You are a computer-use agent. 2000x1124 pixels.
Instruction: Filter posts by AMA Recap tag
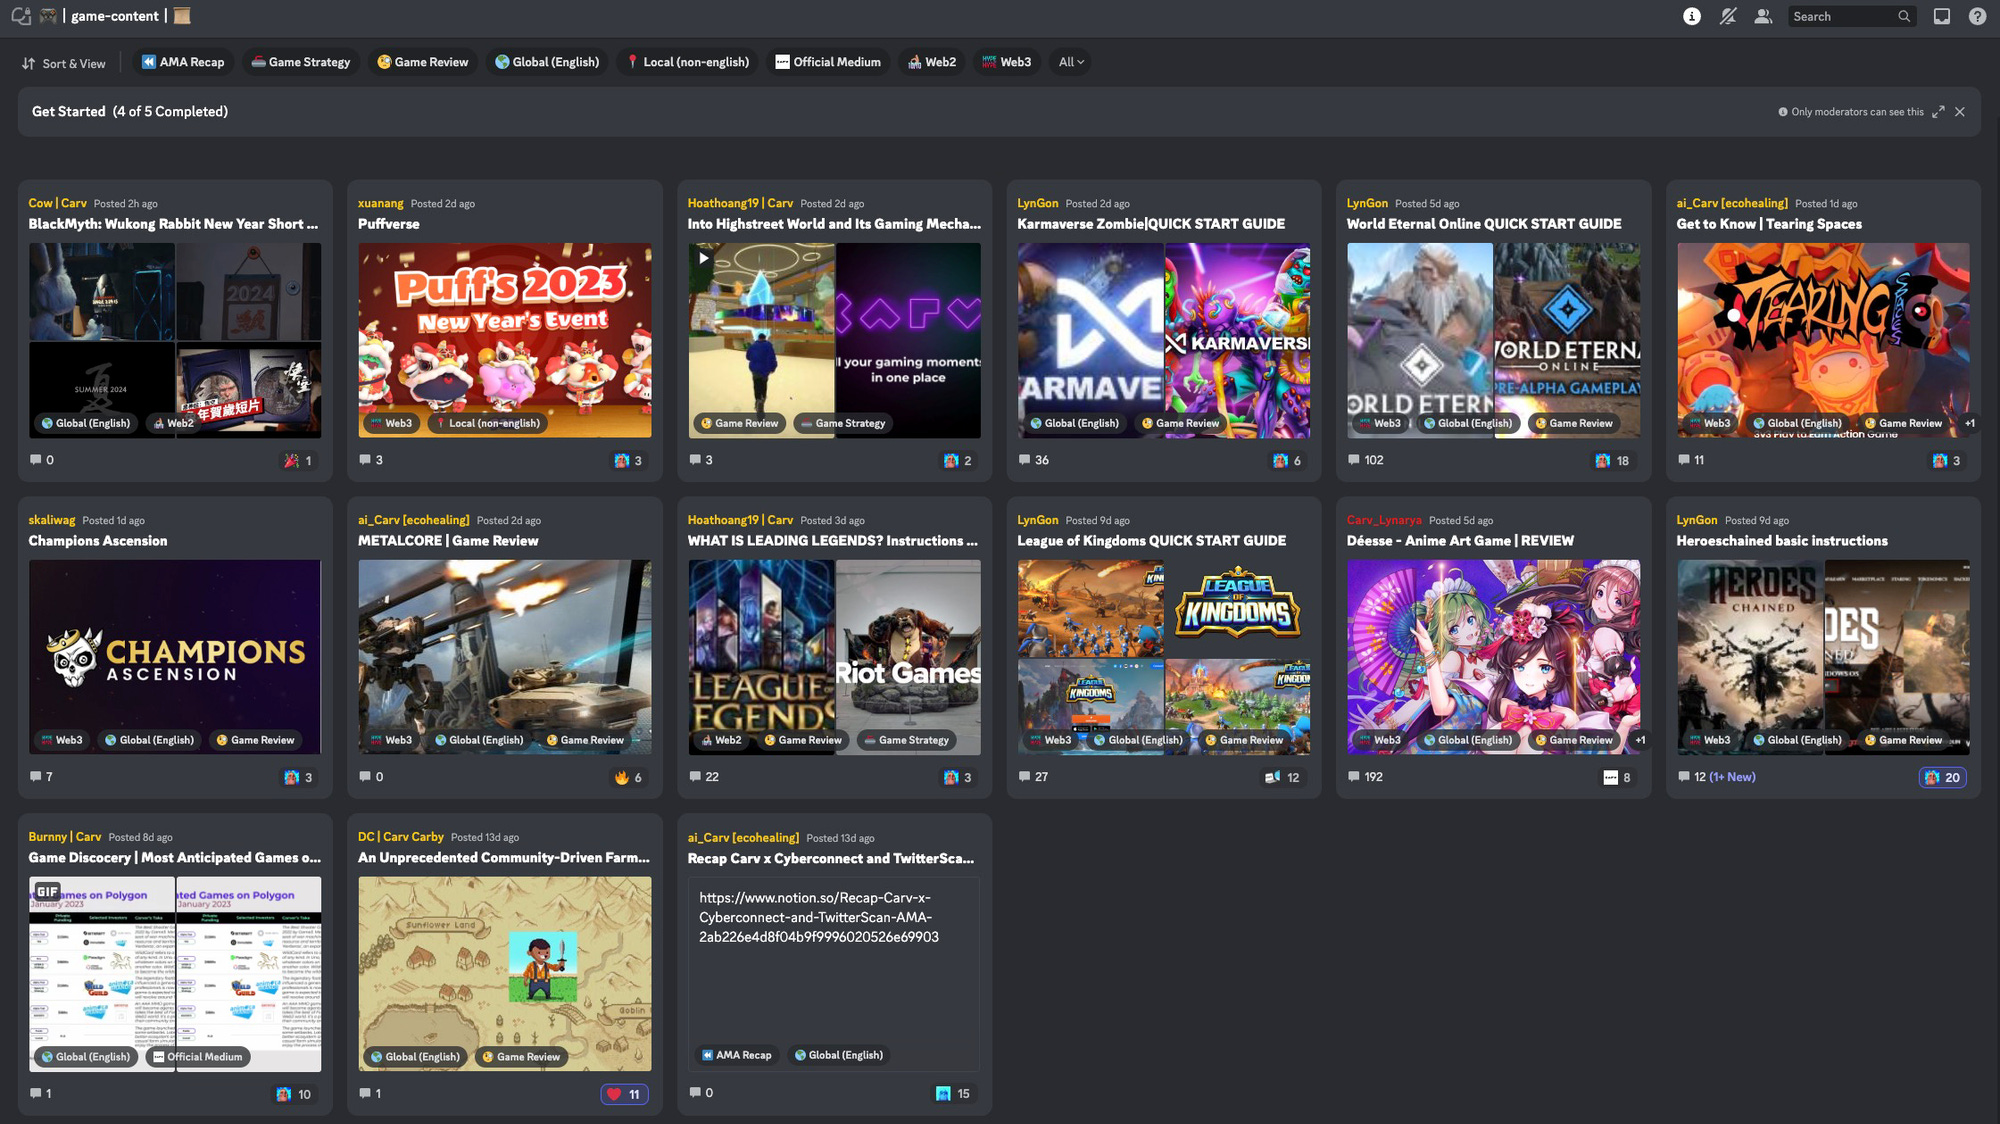(x=183, y=62)
